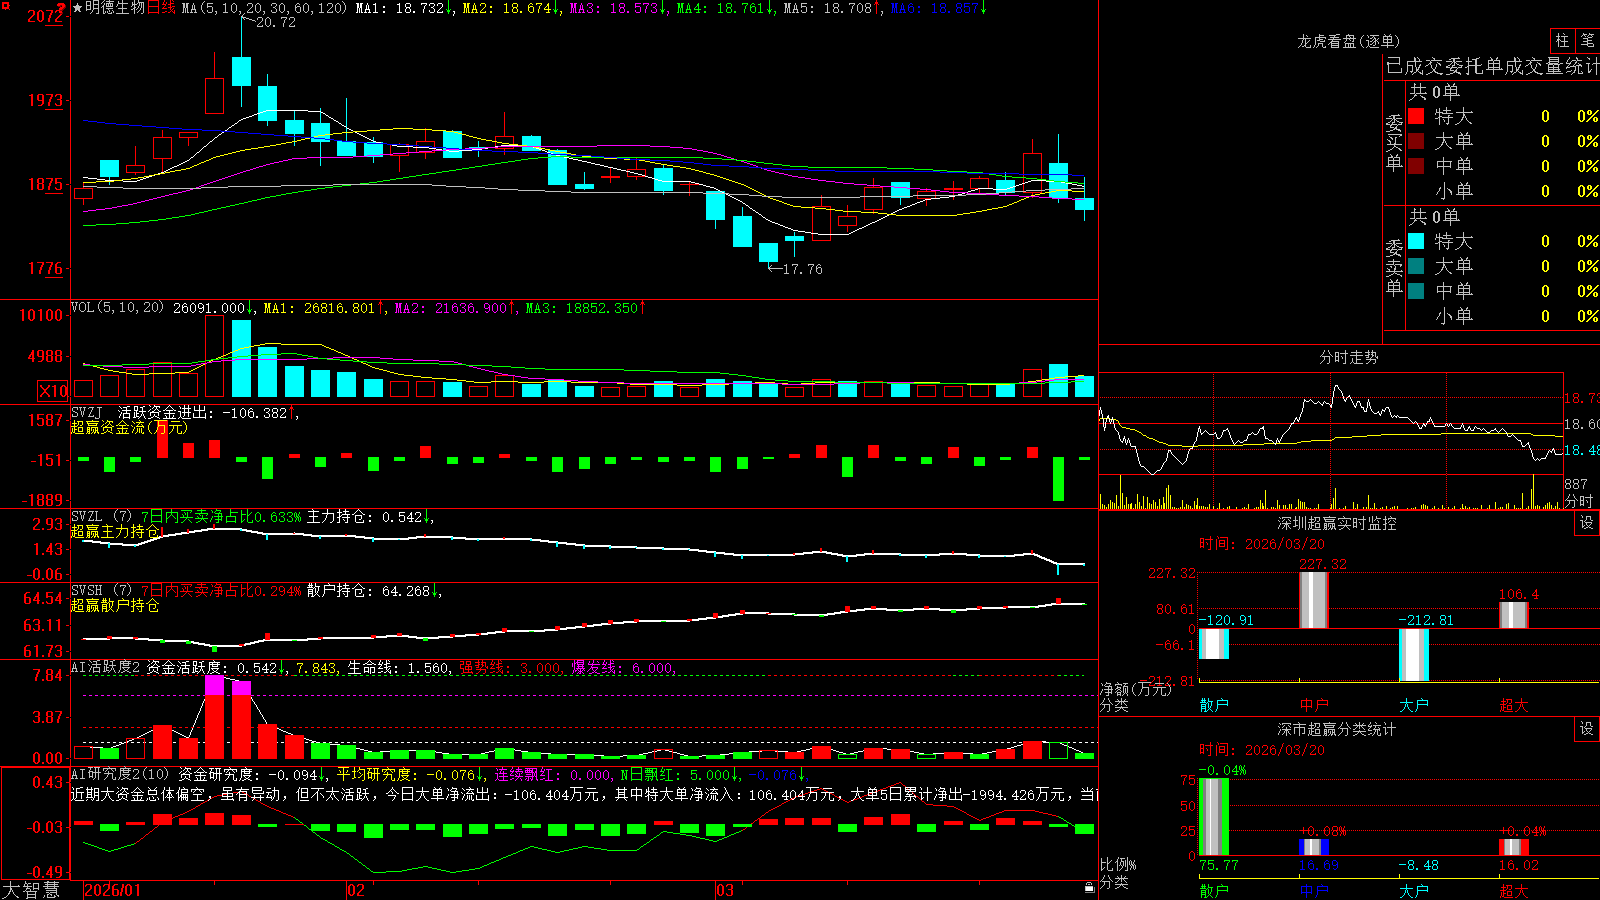Click the 02 month marker on time axis
This screenshot has height=900, width=1600.
[356, 890]
